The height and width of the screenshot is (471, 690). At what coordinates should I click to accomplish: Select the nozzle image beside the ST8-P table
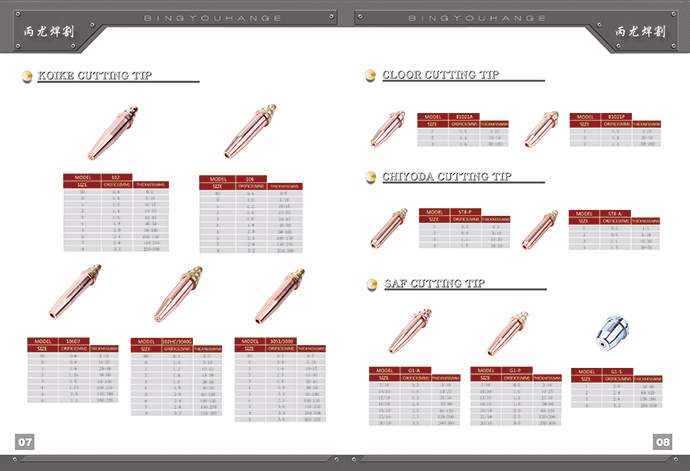tap(389, 229)
